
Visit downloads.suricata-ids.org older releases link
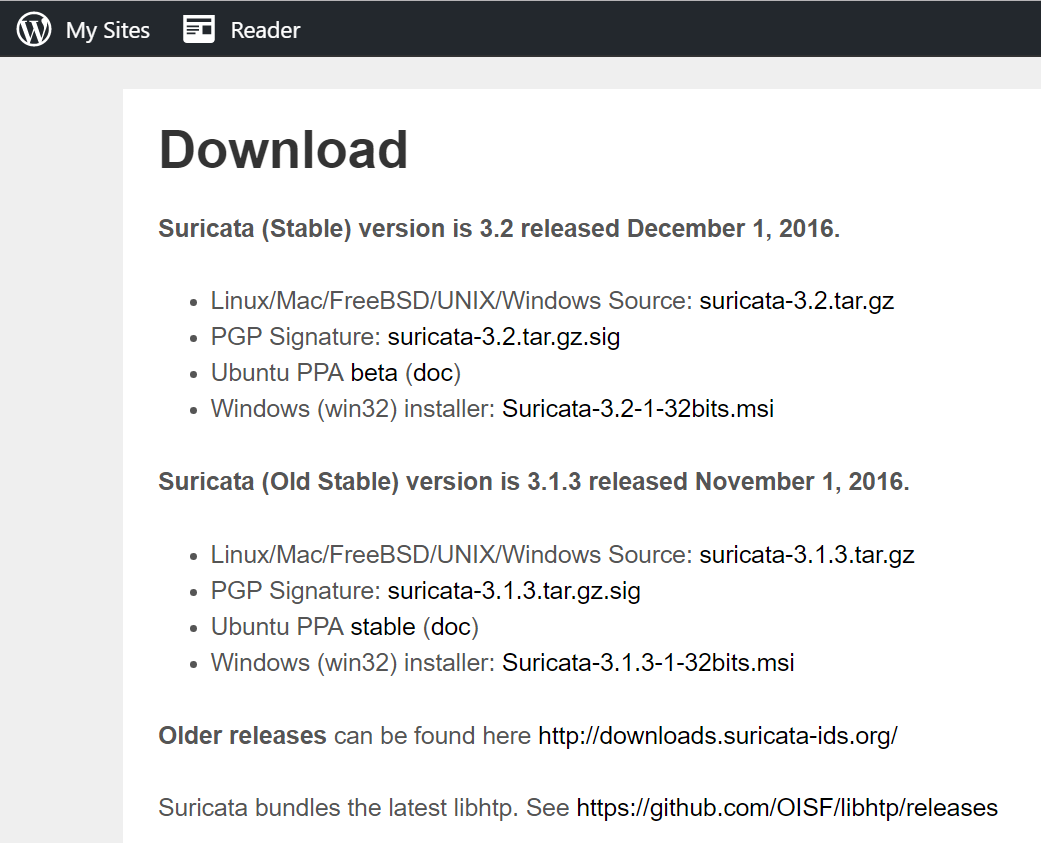click(x=717, y=736)
